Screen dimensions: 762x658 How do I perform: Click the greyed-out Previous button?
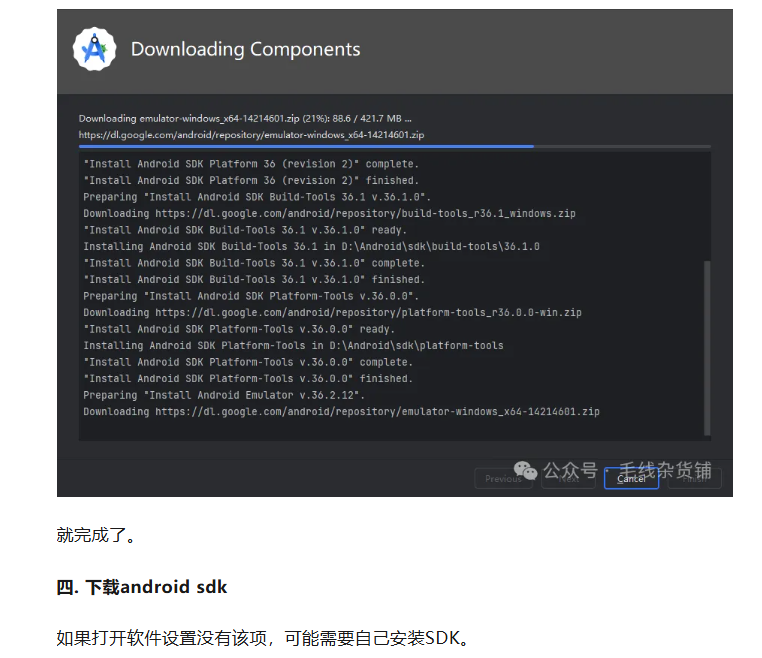pyautogui.click(x=503, y=479)
